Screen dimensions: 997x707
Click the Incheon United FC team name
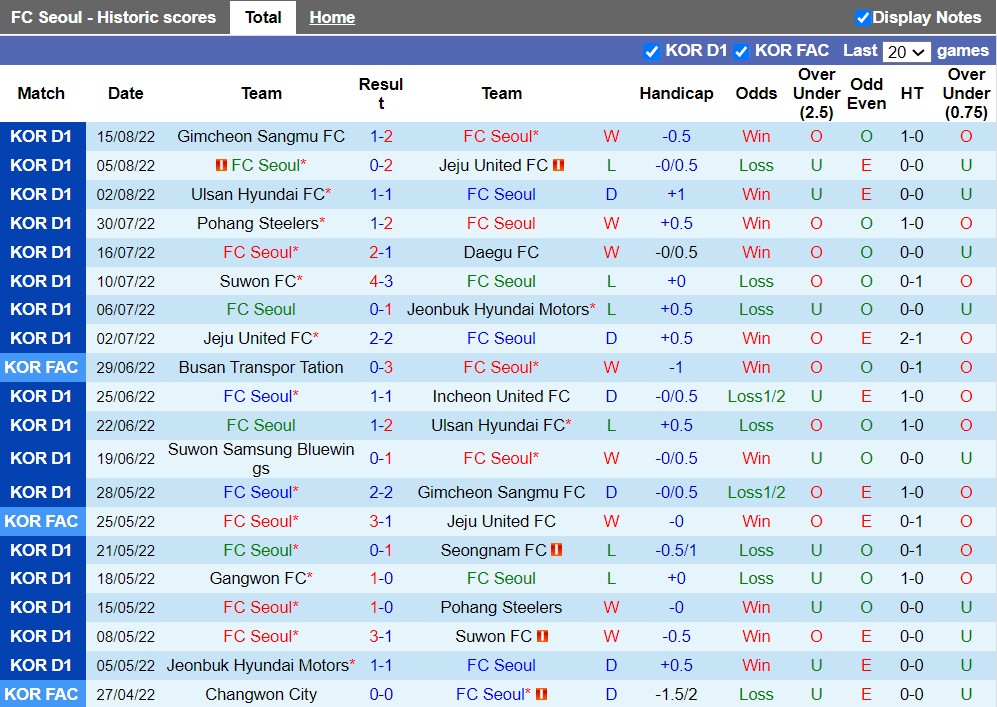[x=501, y=396]
